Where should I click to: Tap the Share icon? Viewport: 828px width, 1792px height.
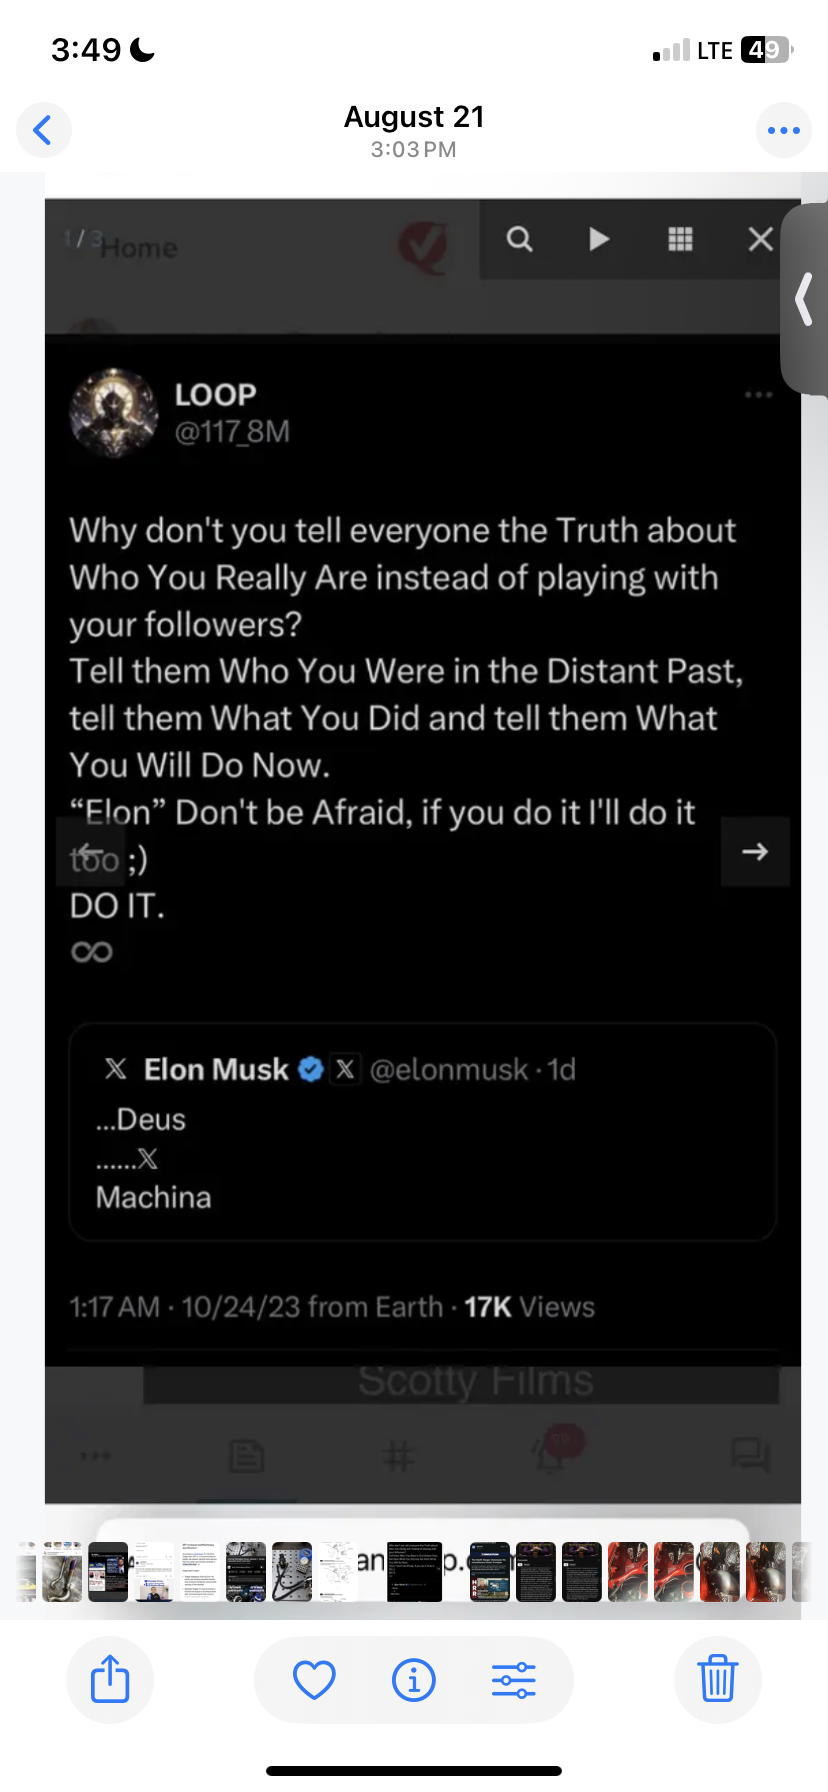[x=110, y=1679]
